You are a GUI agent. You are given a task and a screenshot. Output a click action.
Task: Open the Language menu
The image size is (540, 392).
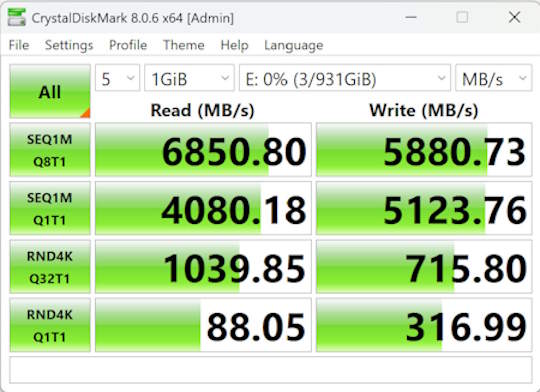coord(293,45)
